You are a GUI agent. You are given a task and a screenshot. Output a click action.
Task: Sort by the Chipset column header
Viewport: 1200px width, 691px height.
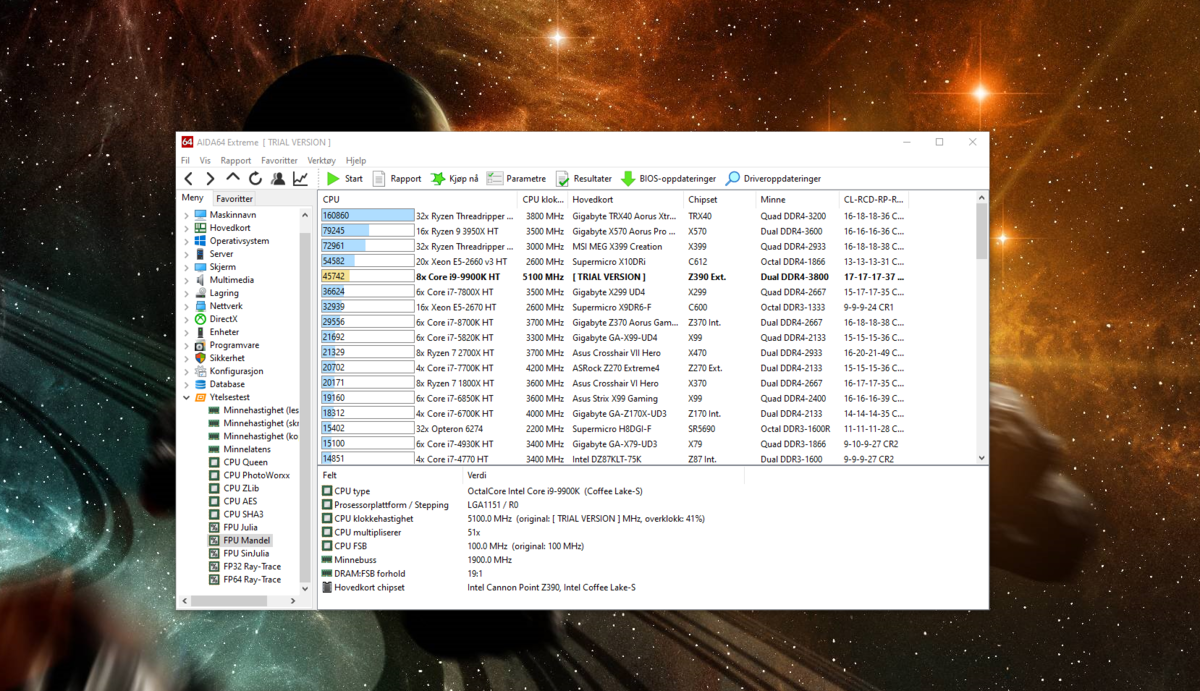point(720,199)
